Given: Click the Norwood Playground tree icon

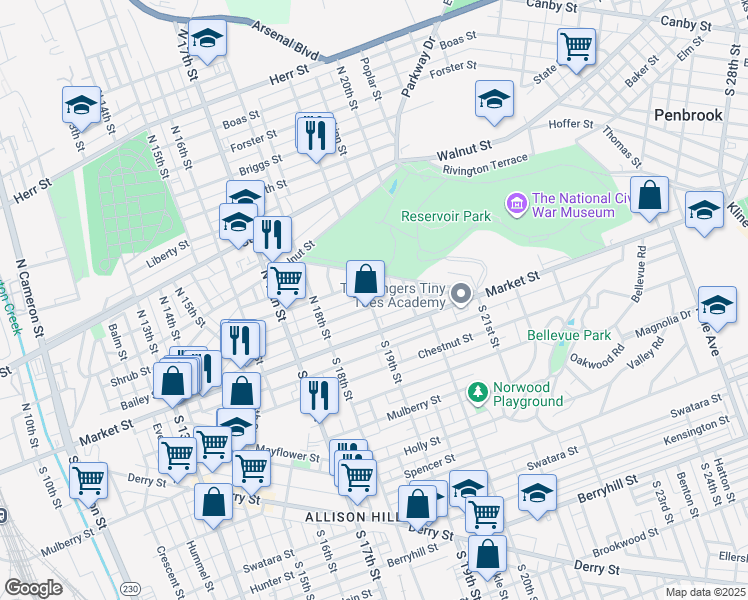Looking at the screenshot, I should pyautogui.click(x=478, y=391).
